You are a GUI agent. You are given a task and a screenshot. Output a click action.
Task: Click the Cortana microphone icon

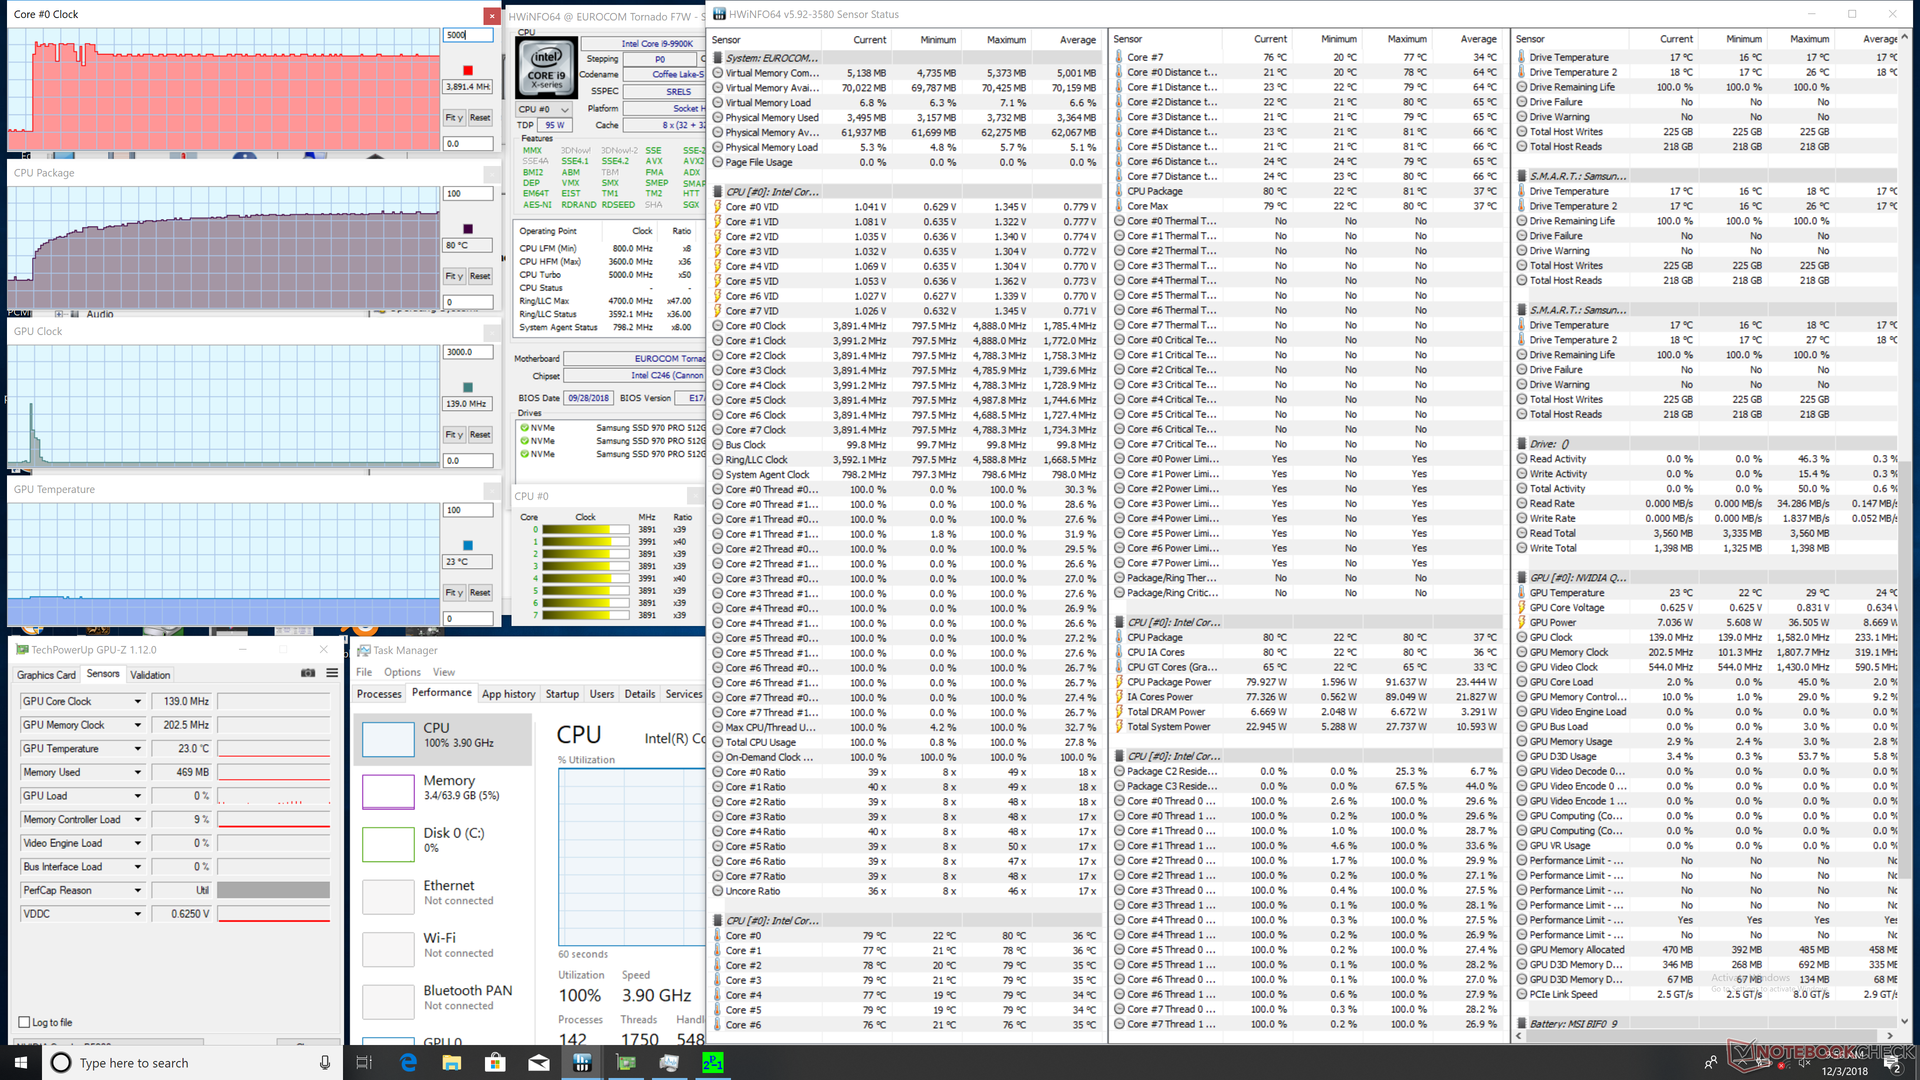coord(324,1063)
